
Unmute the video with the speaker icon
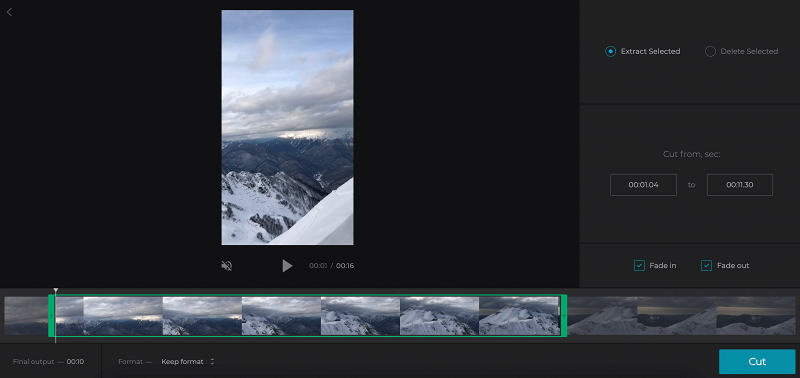point(227,266)
